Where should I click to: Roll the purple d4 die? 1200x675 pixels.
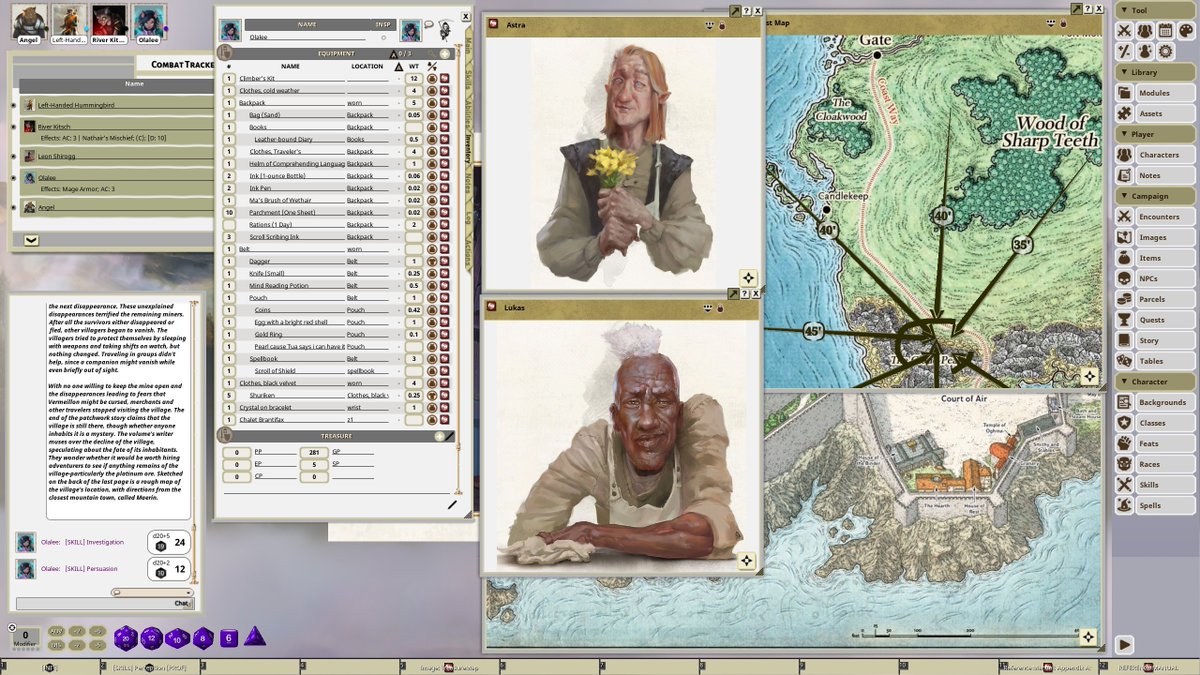pos(254,637)
